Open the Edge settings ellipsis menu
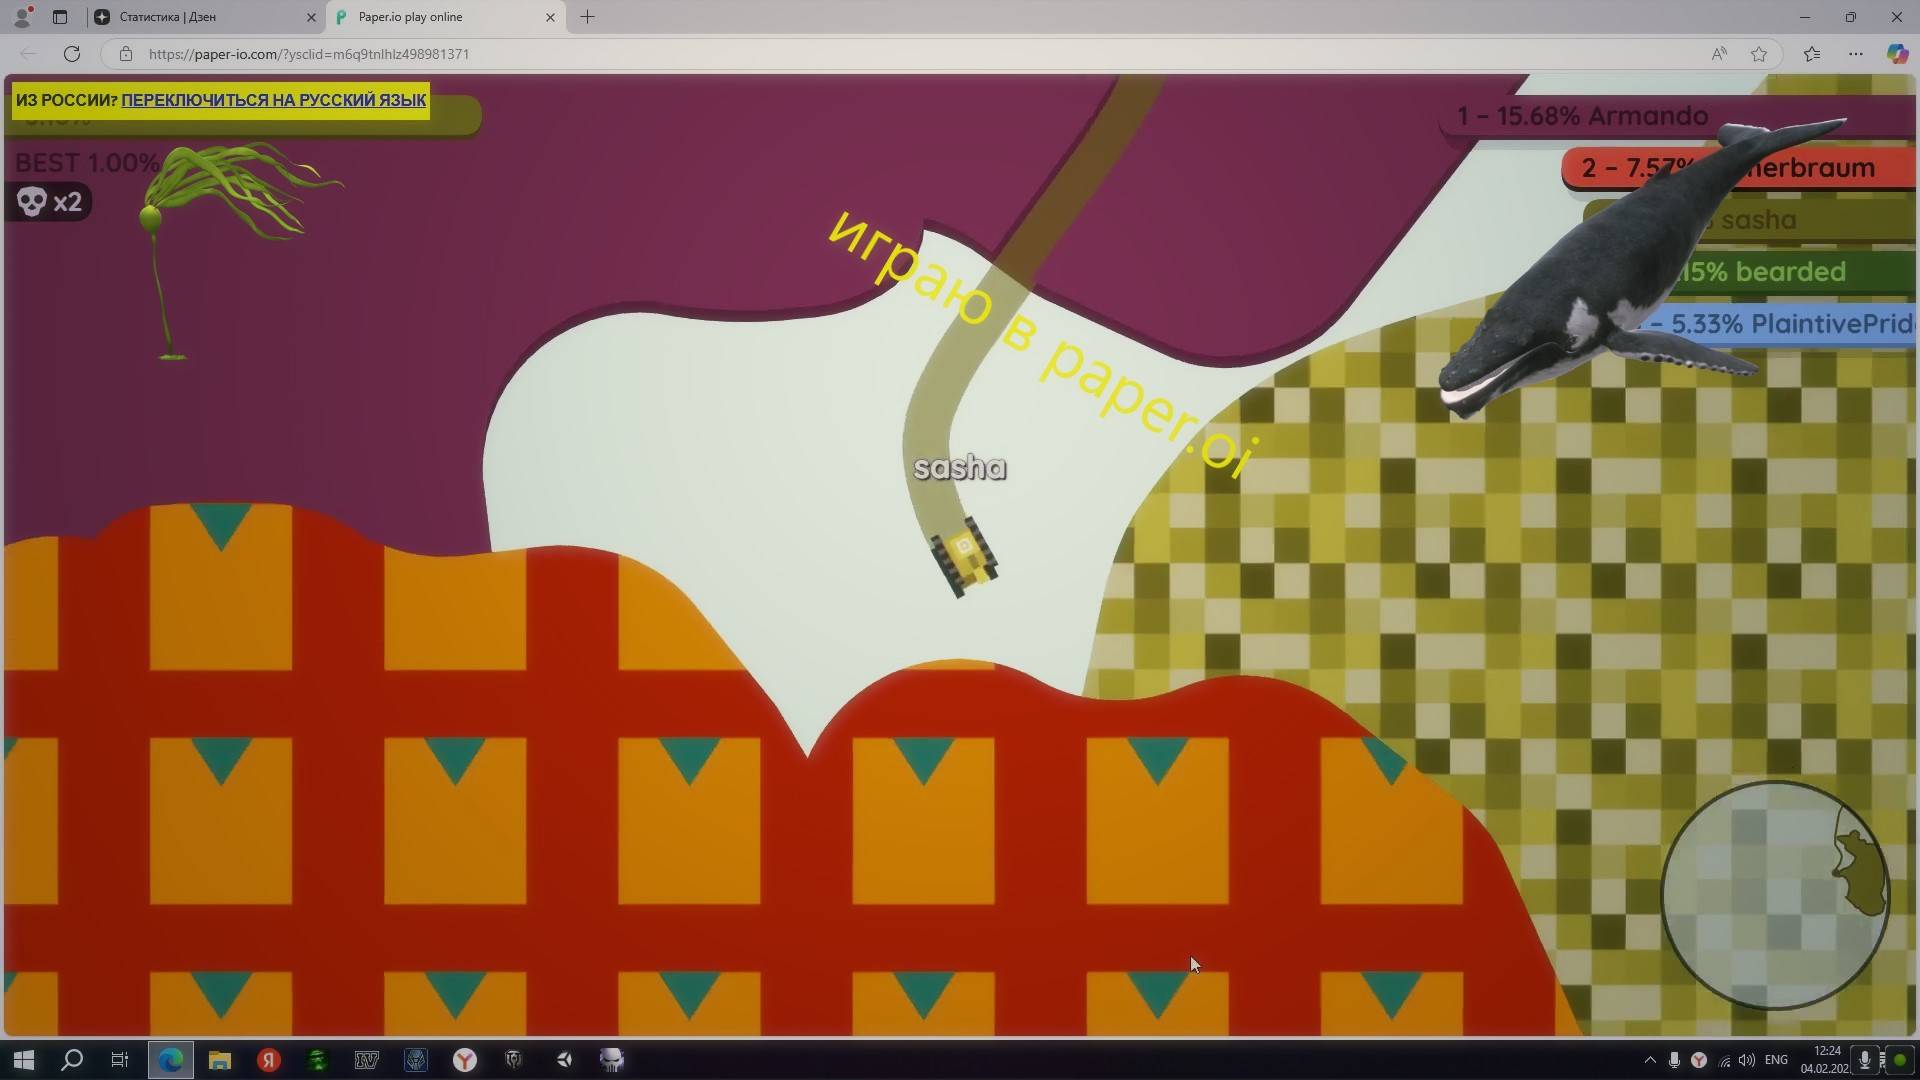The image size is (1920, 1080). click(x=1855, y=54)
